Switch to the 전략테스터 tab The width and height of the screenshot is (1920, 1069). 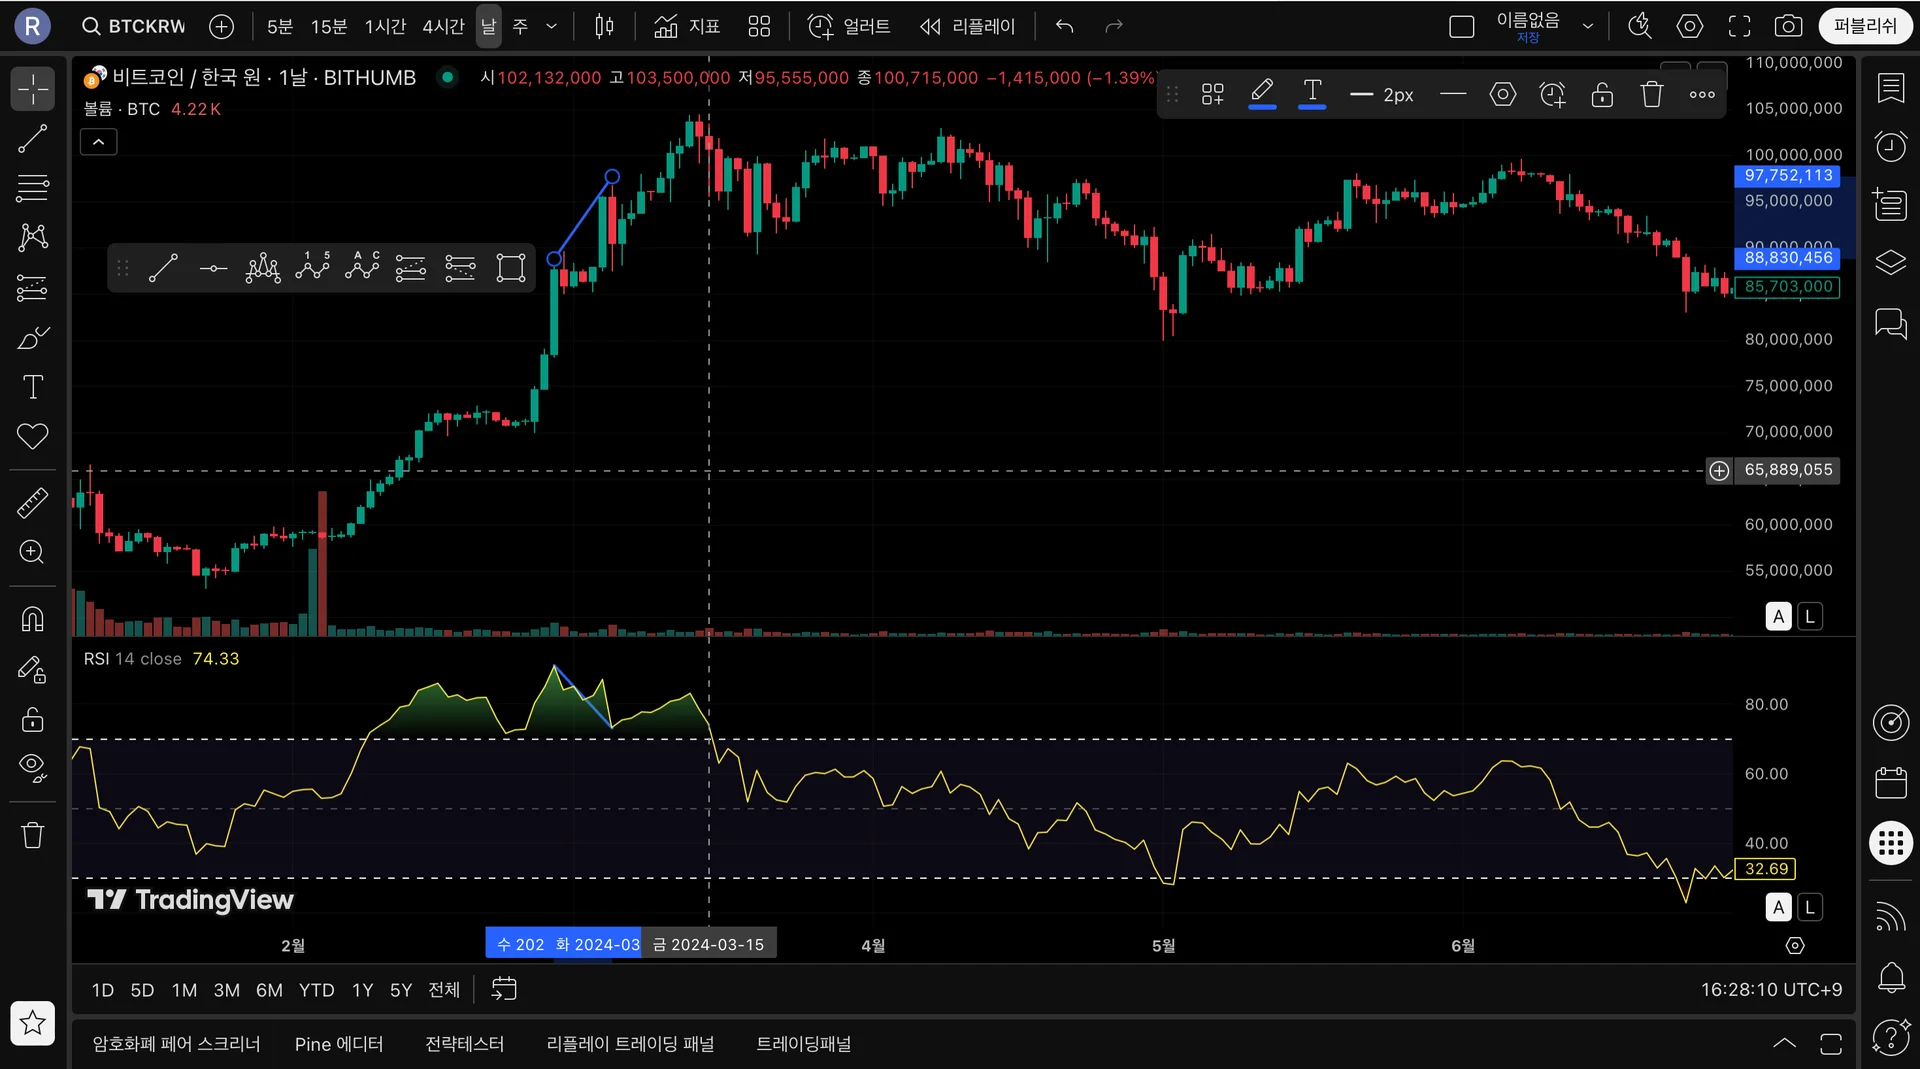pyautogui.click(x=464, y=1044)
